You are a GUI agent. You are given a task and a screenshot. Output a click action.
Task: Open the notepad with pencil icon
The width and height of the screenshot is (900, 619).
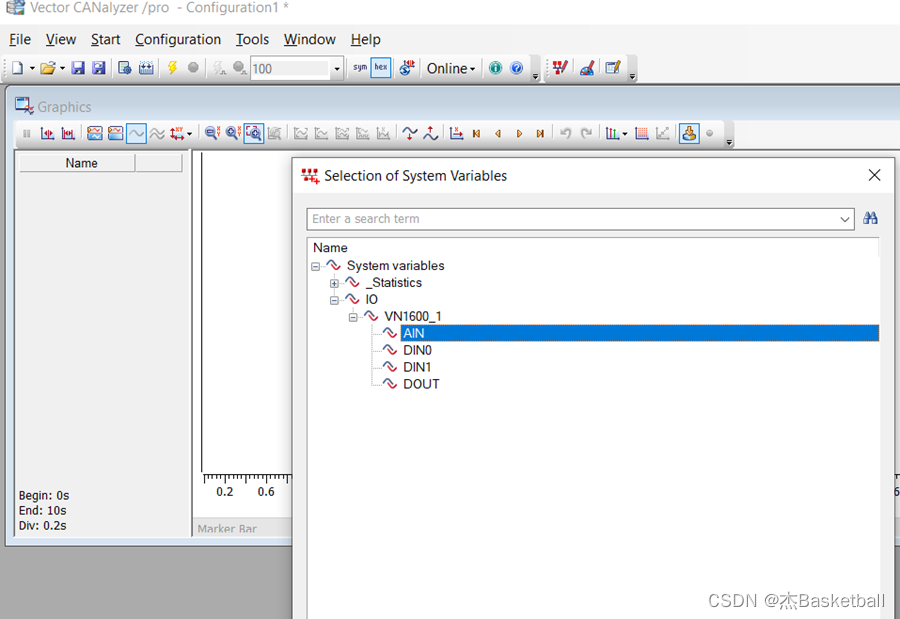coord(613,68)
